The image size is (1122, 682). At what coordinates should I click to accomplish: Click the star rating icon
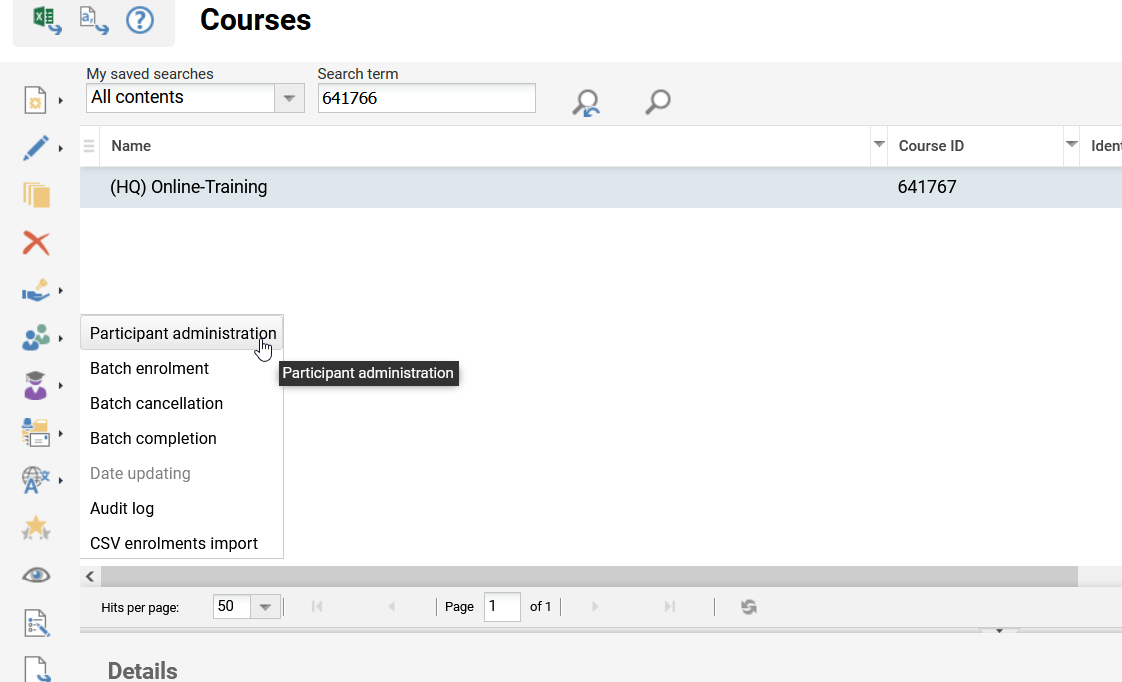click(x=36, y=528)
